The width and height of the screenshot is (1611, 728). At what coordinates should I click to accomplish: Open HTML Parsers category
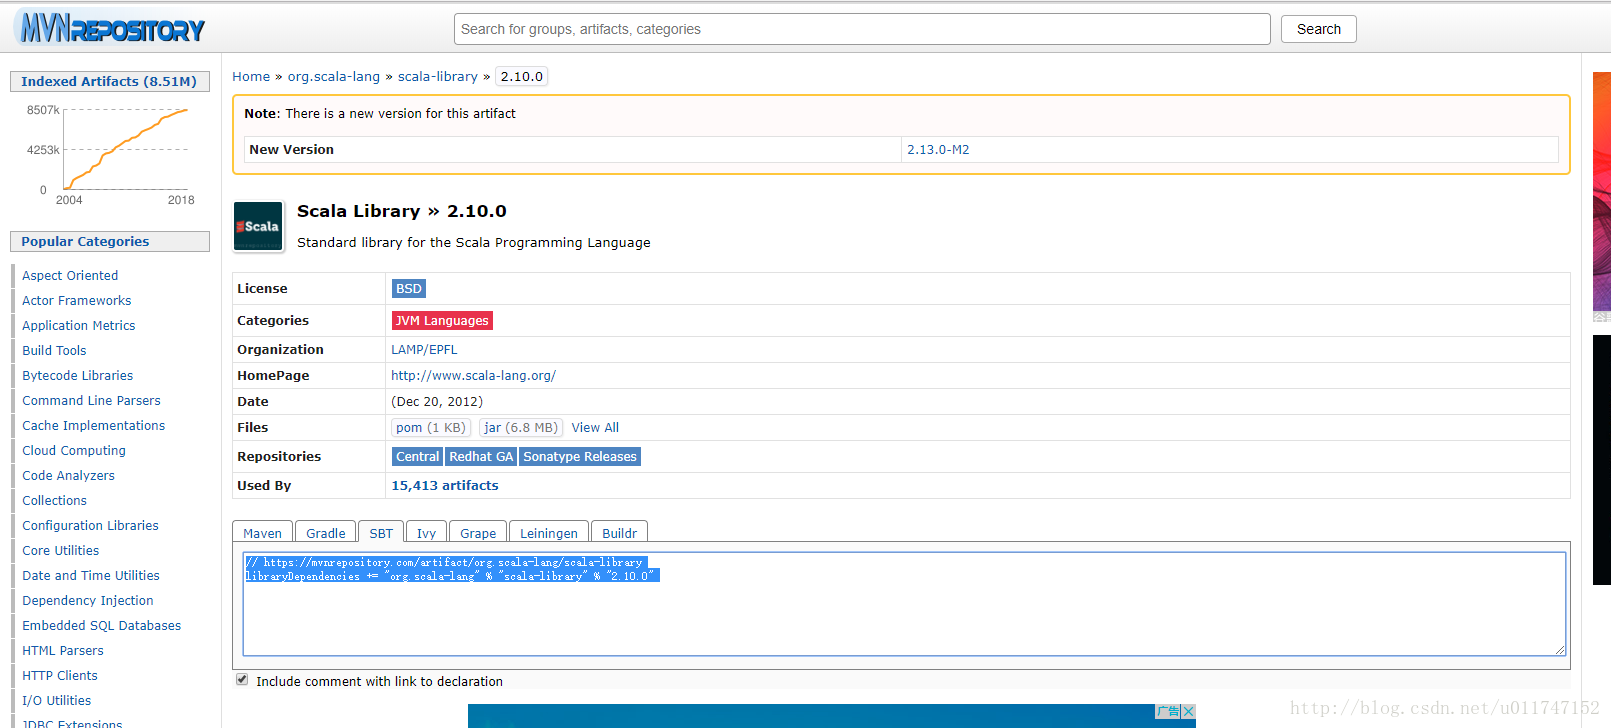(x=63, y=650)
